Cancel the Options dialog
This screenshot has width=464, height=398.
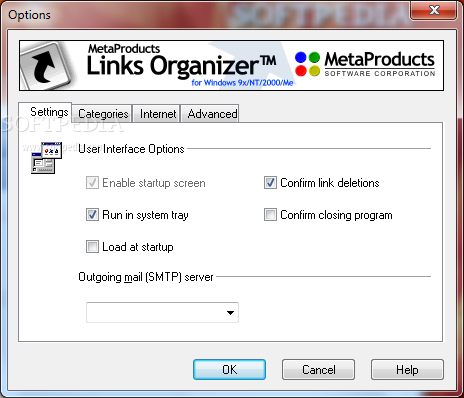tap(318, 369)
